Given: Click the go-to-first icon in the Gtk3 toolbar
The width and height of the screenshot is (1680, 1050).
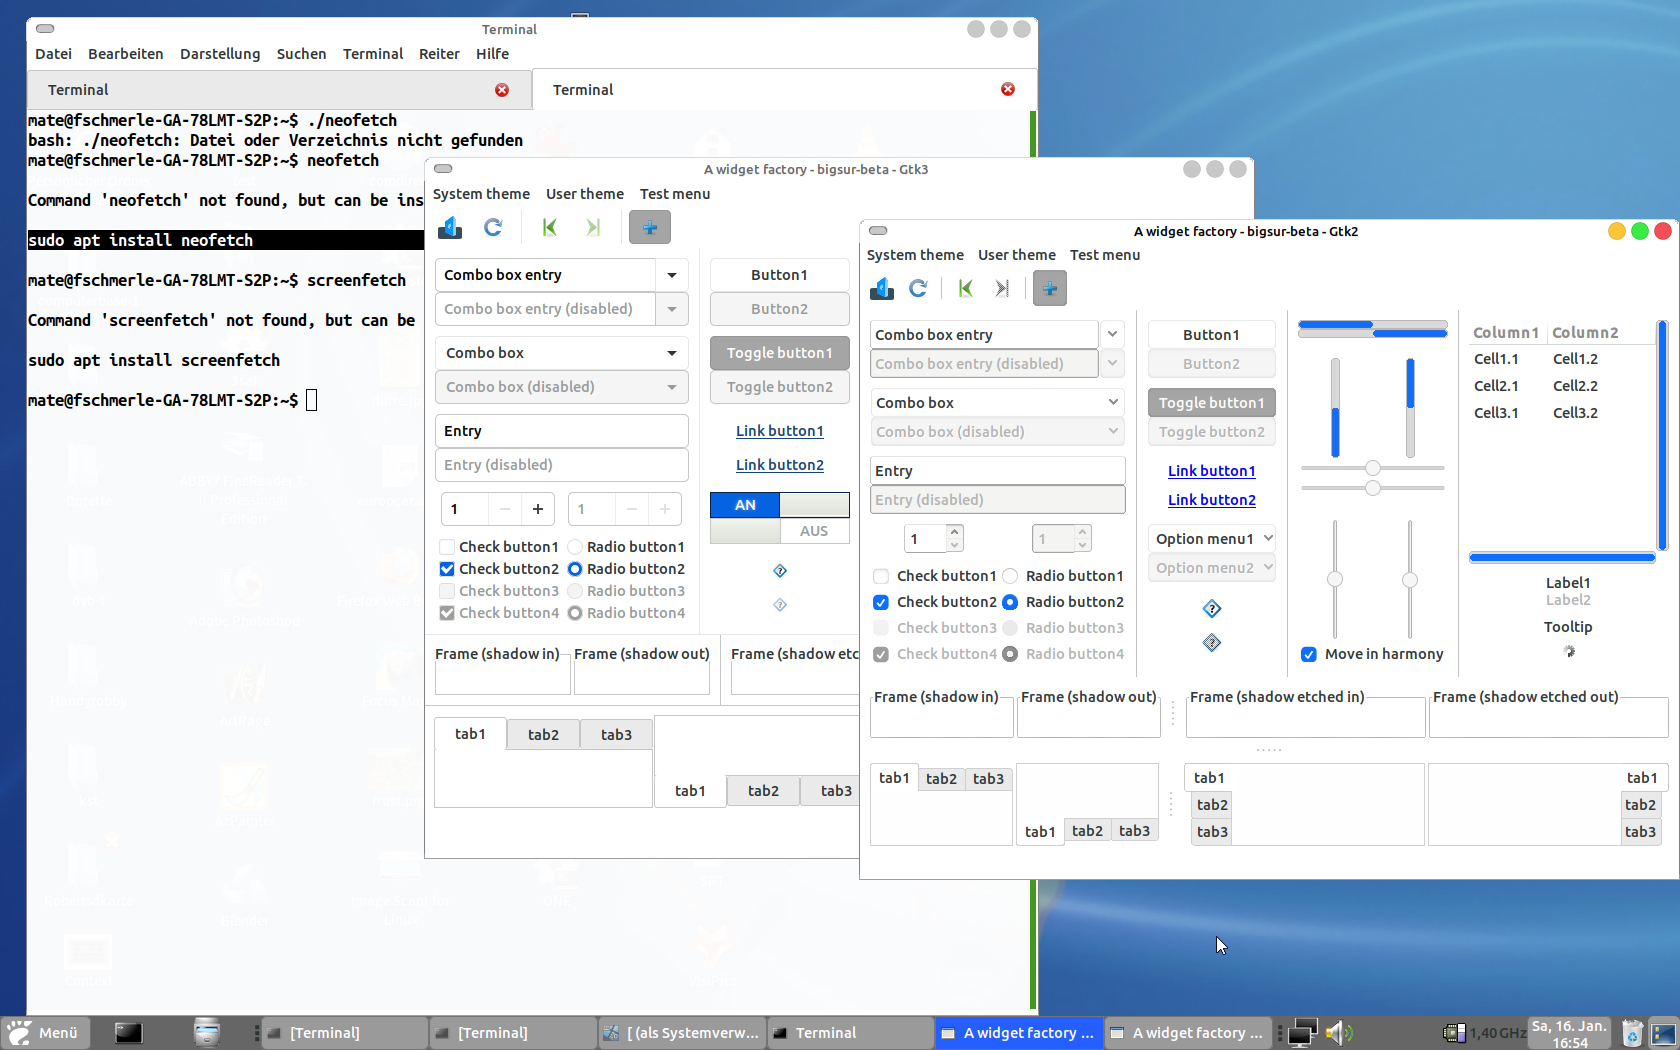Looking at the screenshot, I should tap(549, 228).
